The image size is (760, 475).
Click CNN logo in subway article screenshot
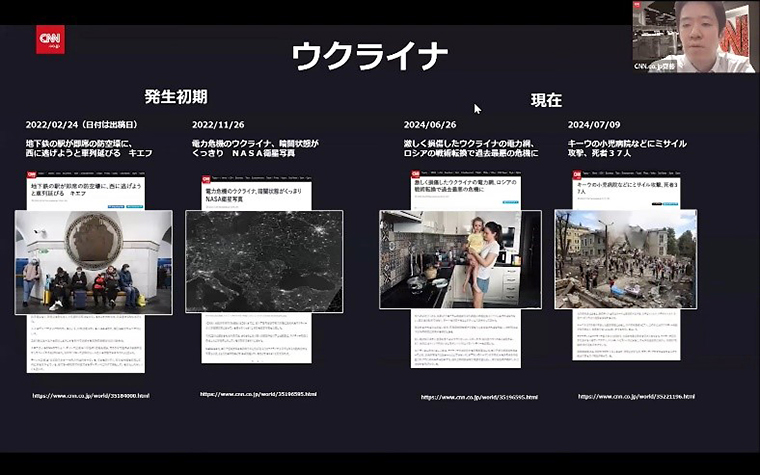(x=32, y=174)
